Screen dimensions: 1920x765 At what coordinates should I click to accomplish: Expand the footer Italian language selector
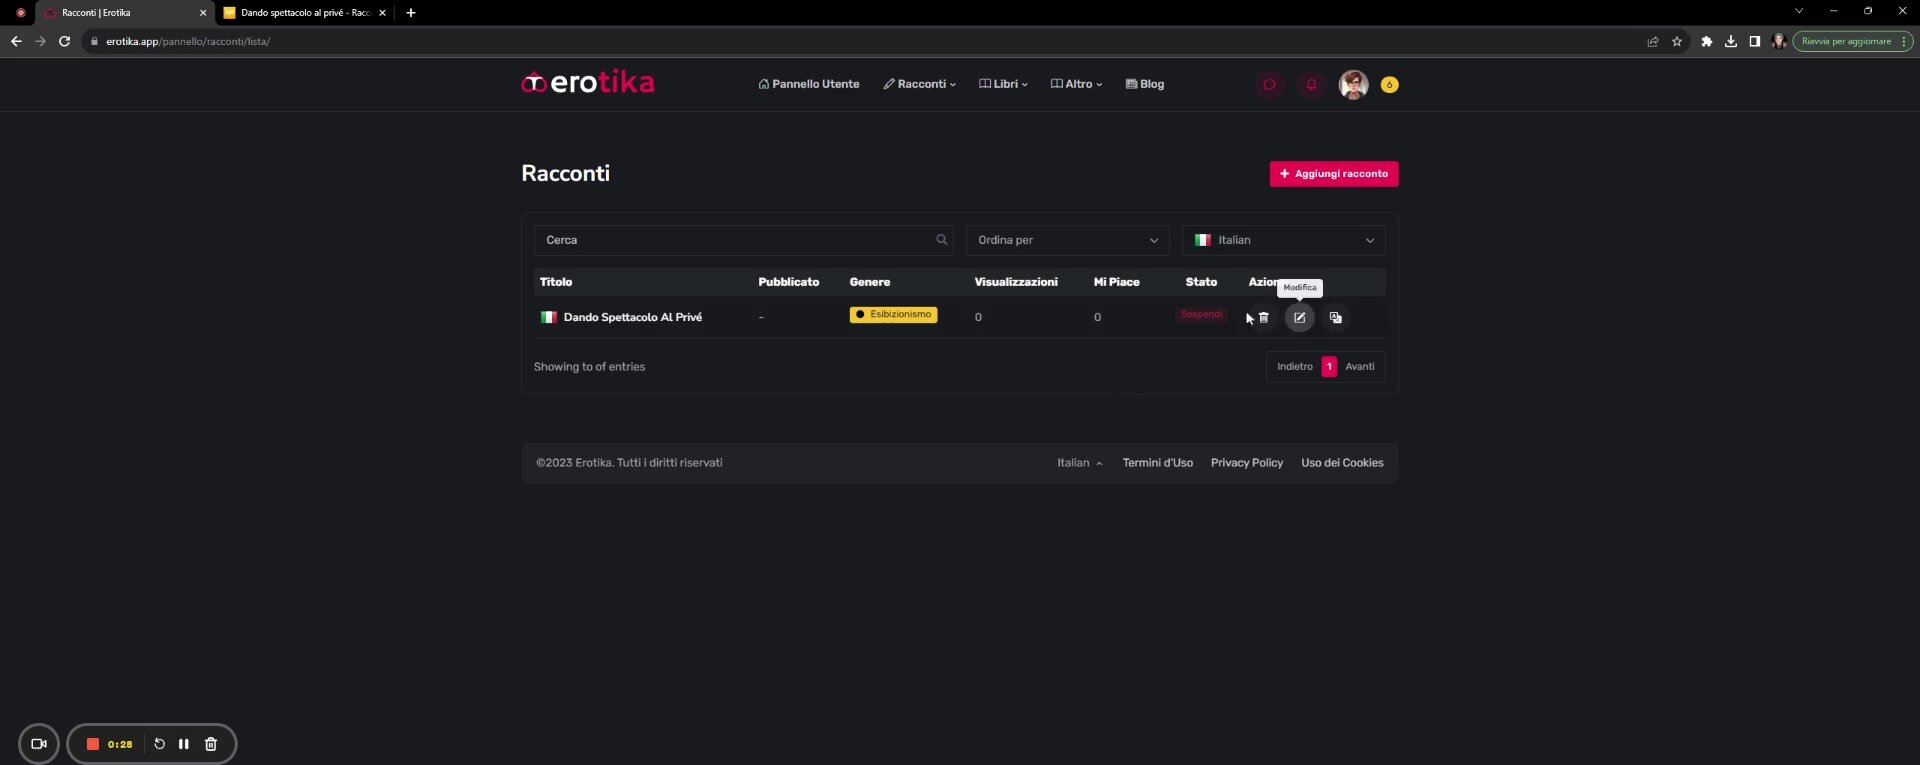[x=1079, y=463]
